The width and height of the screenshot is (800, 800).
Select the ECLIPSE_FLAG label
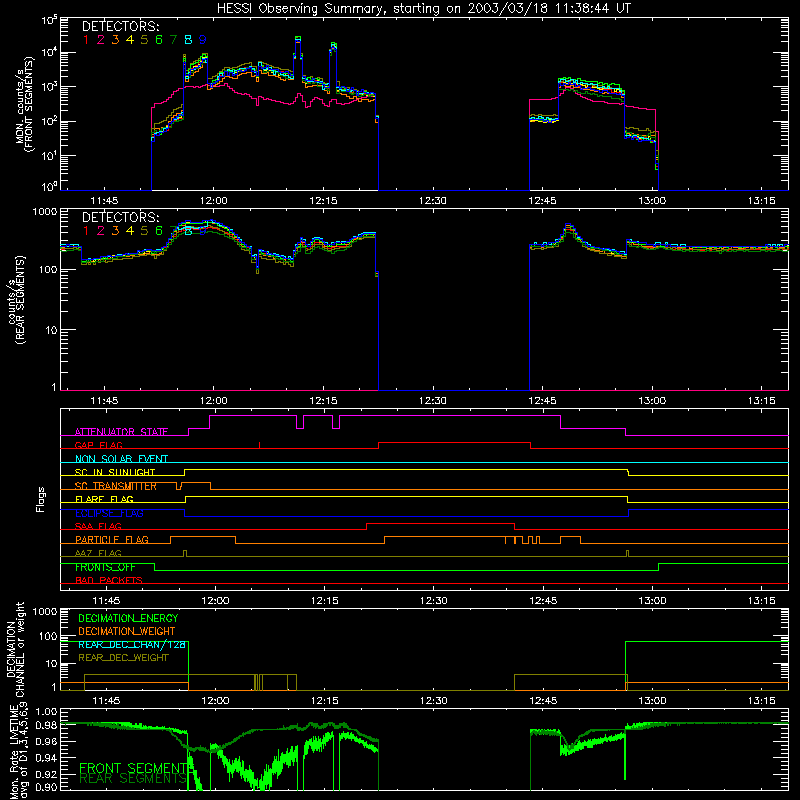click(x=109, y=513)
